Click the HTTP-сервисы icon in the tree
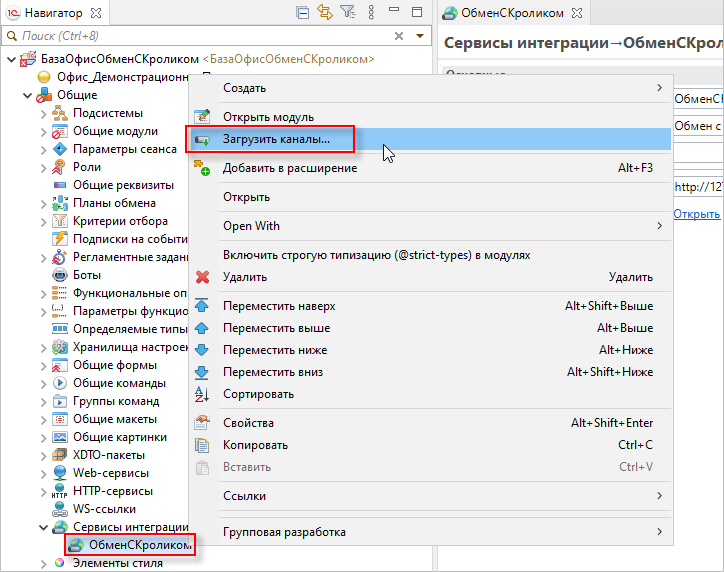This screenshot has width=724, height=572. coord(60,491)
